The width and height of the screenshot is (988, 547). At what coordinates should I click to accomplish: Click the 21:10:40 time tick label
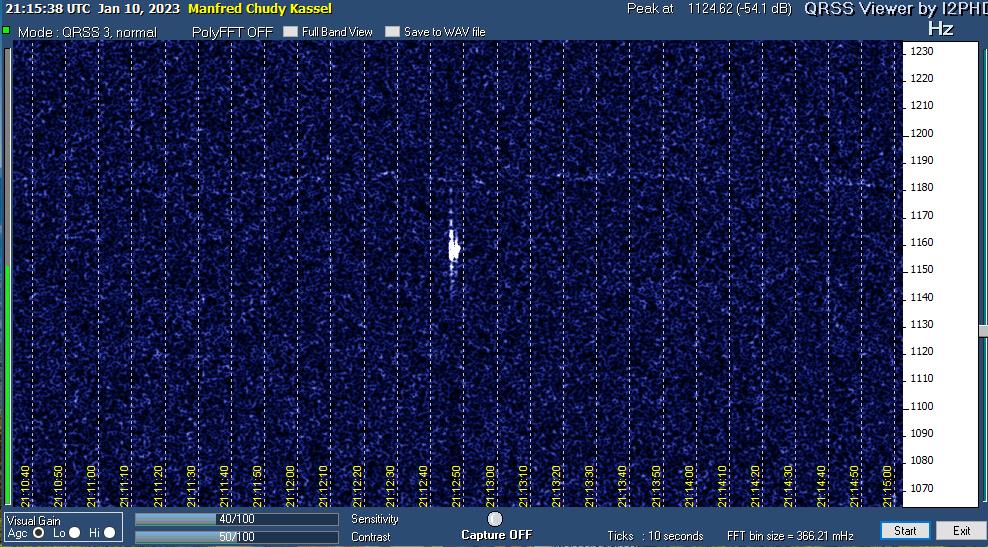[25, 487]
